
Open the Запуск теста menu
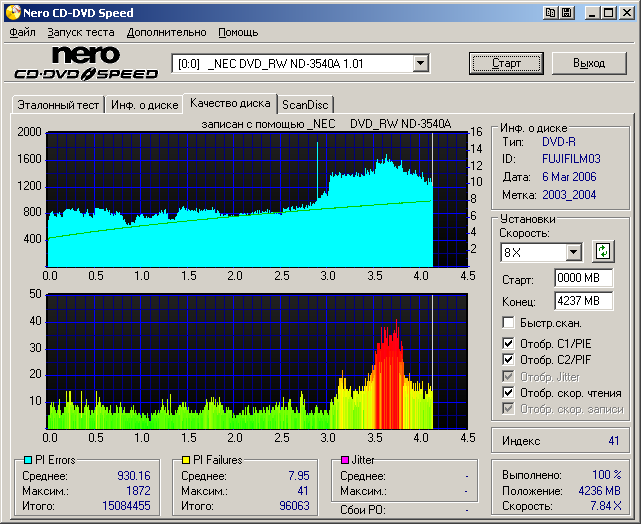80,32
